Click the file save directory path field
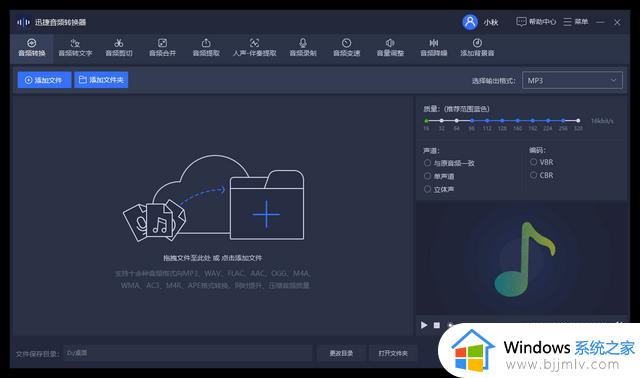640x378 pixels. coord(188,353)
